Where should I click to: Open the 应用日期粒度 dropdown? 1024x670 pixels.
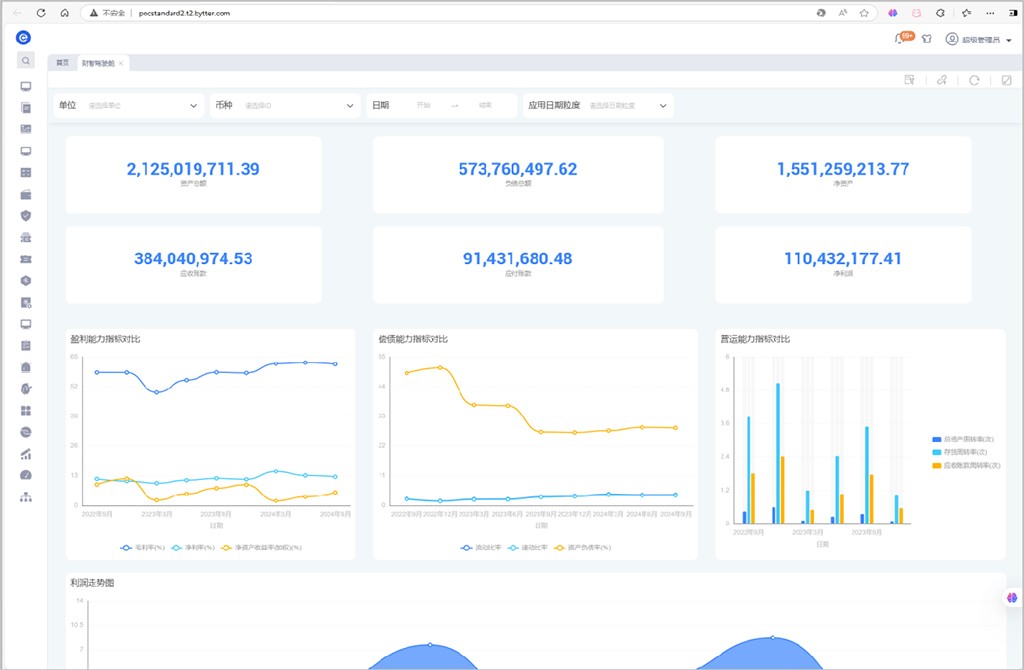[598, 105]
